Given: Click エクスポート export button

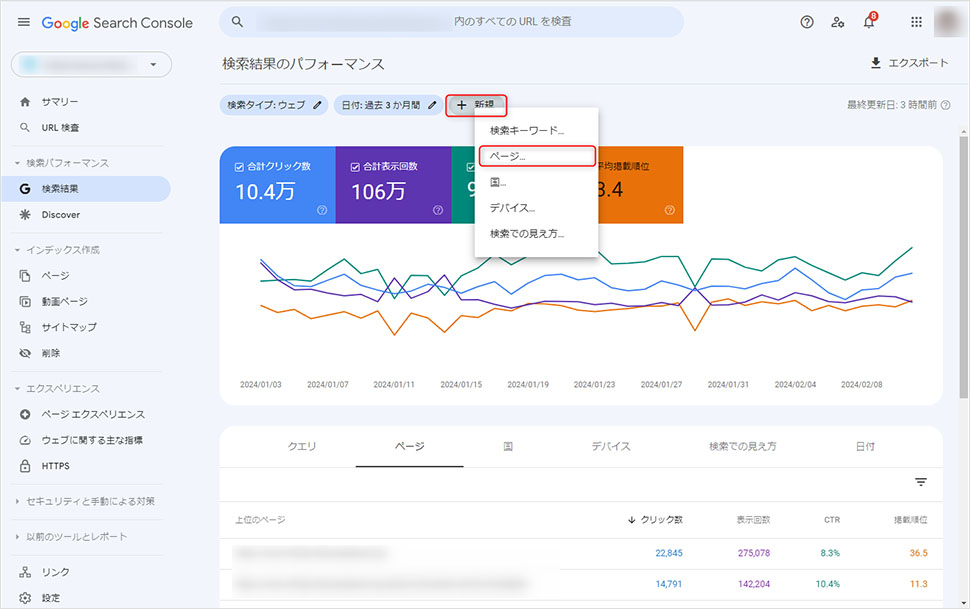Looking at the screenshot, I should point(909,63).
